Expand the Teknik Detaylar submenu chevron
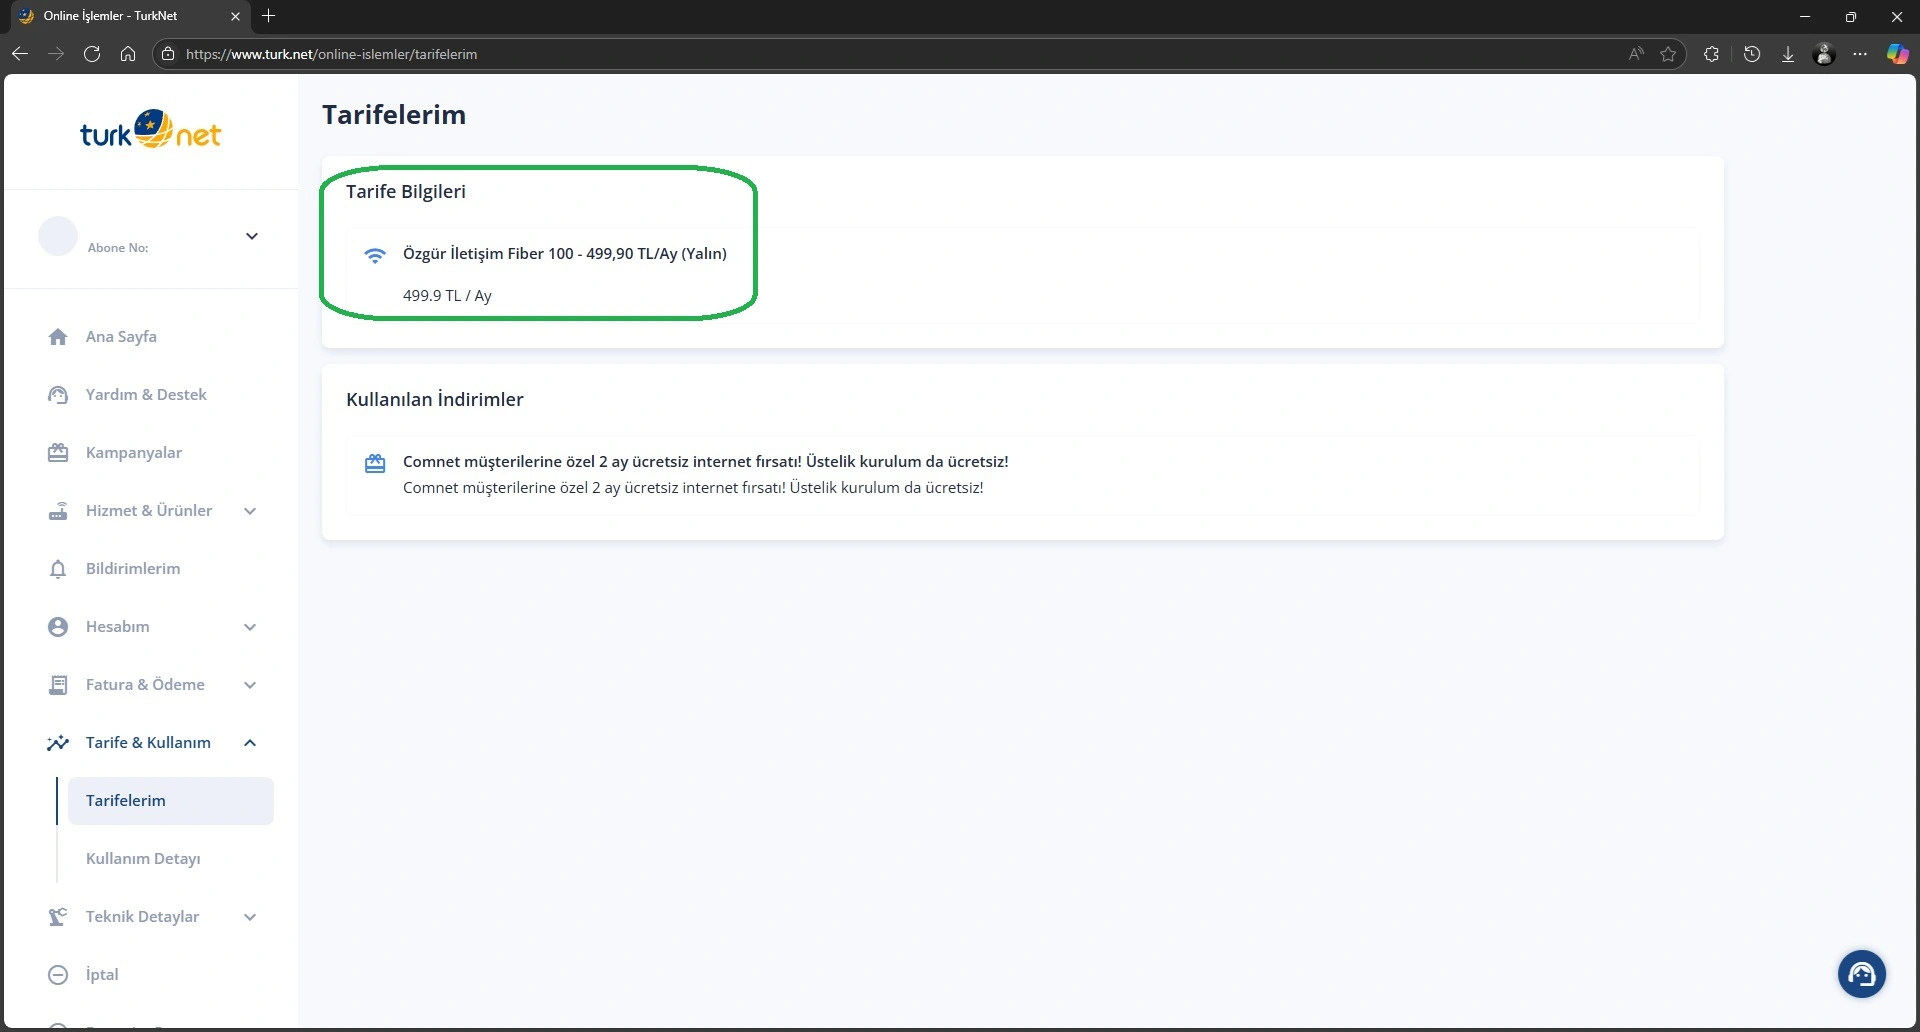 pos(250,917)
